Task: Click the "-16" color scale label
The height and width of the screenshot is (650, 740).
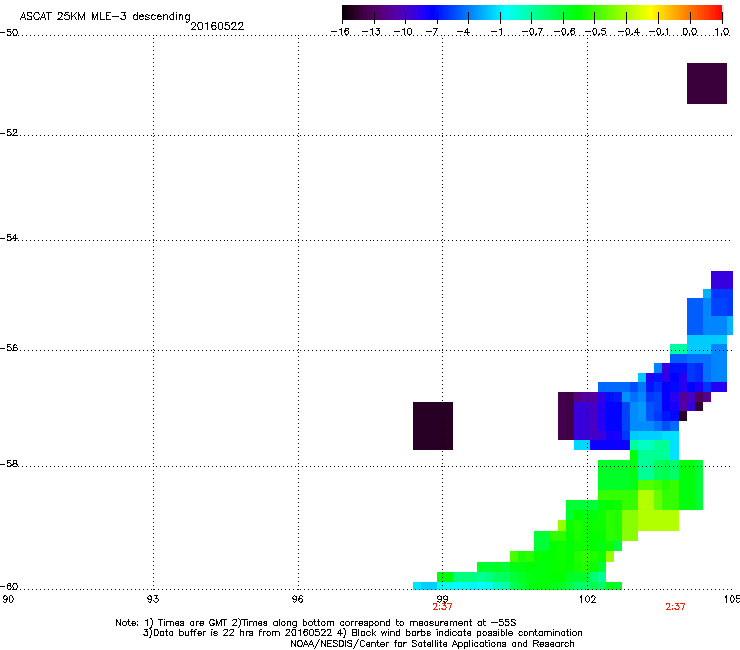Action: coord(340,32)
